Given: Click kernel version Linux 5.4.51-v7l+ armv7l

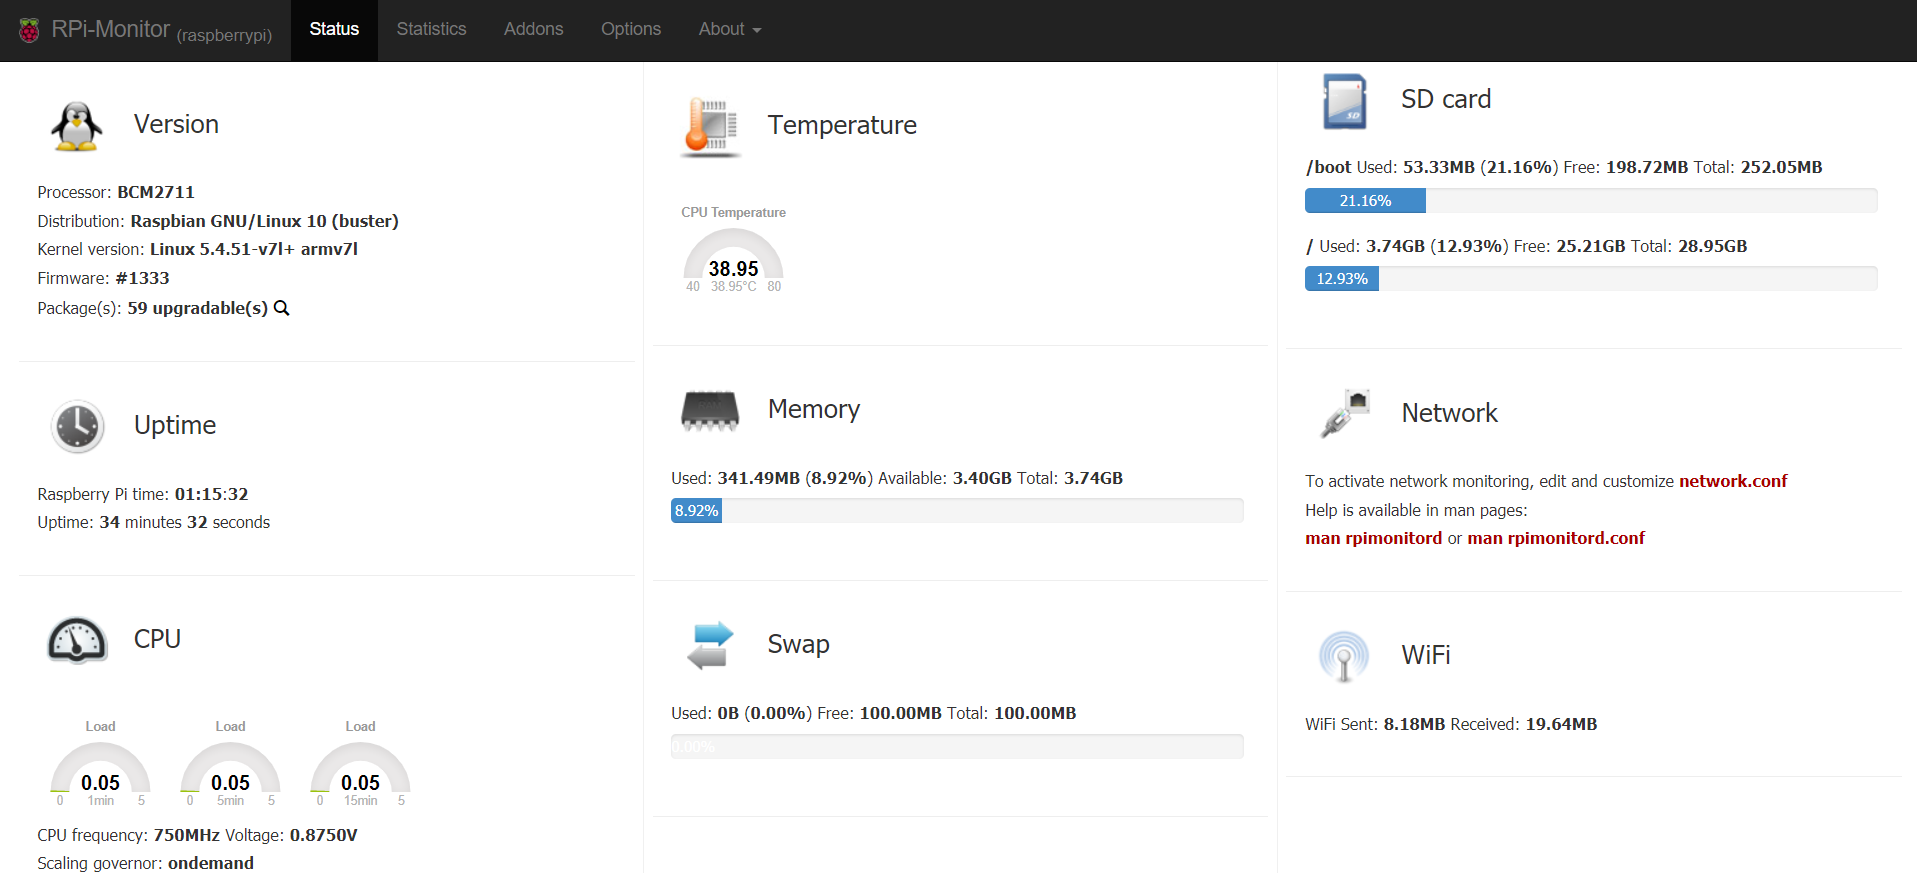Looking at the screenshot, I should [x=254, y=249].
